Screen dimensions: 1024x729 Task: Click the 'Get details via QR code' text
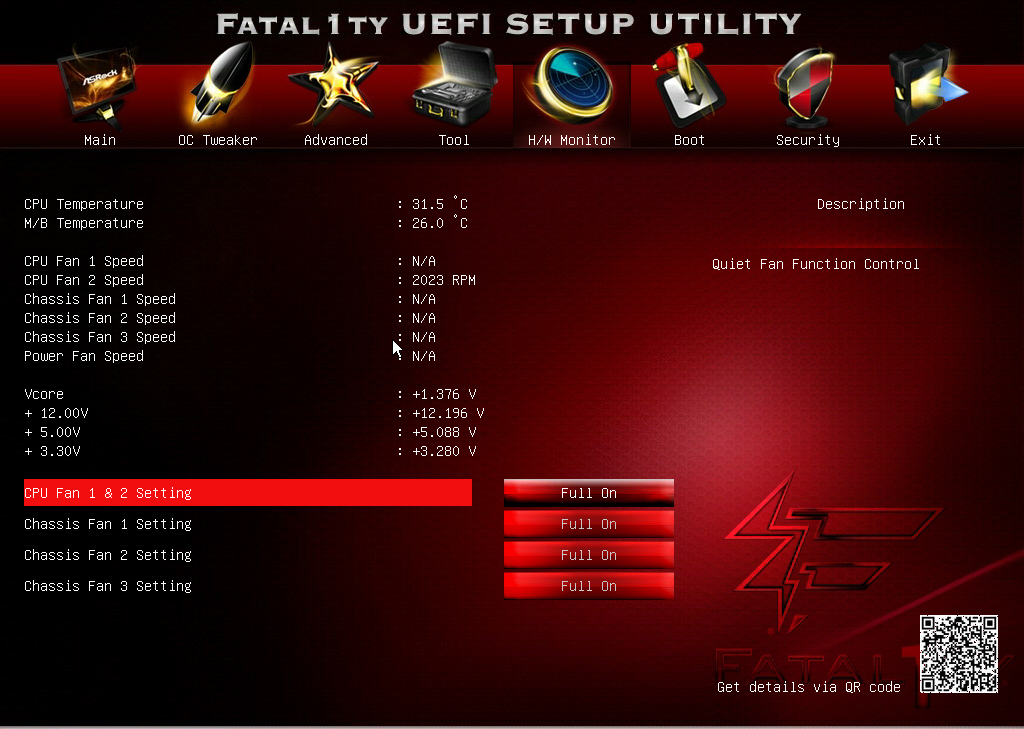point(808,687)
